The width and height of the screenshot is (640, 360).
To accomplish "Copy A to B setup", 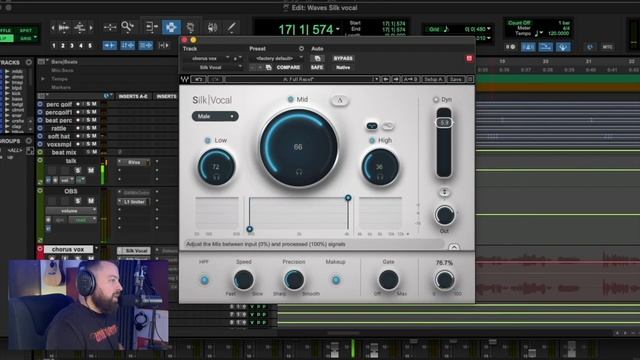I will (411, 79).
